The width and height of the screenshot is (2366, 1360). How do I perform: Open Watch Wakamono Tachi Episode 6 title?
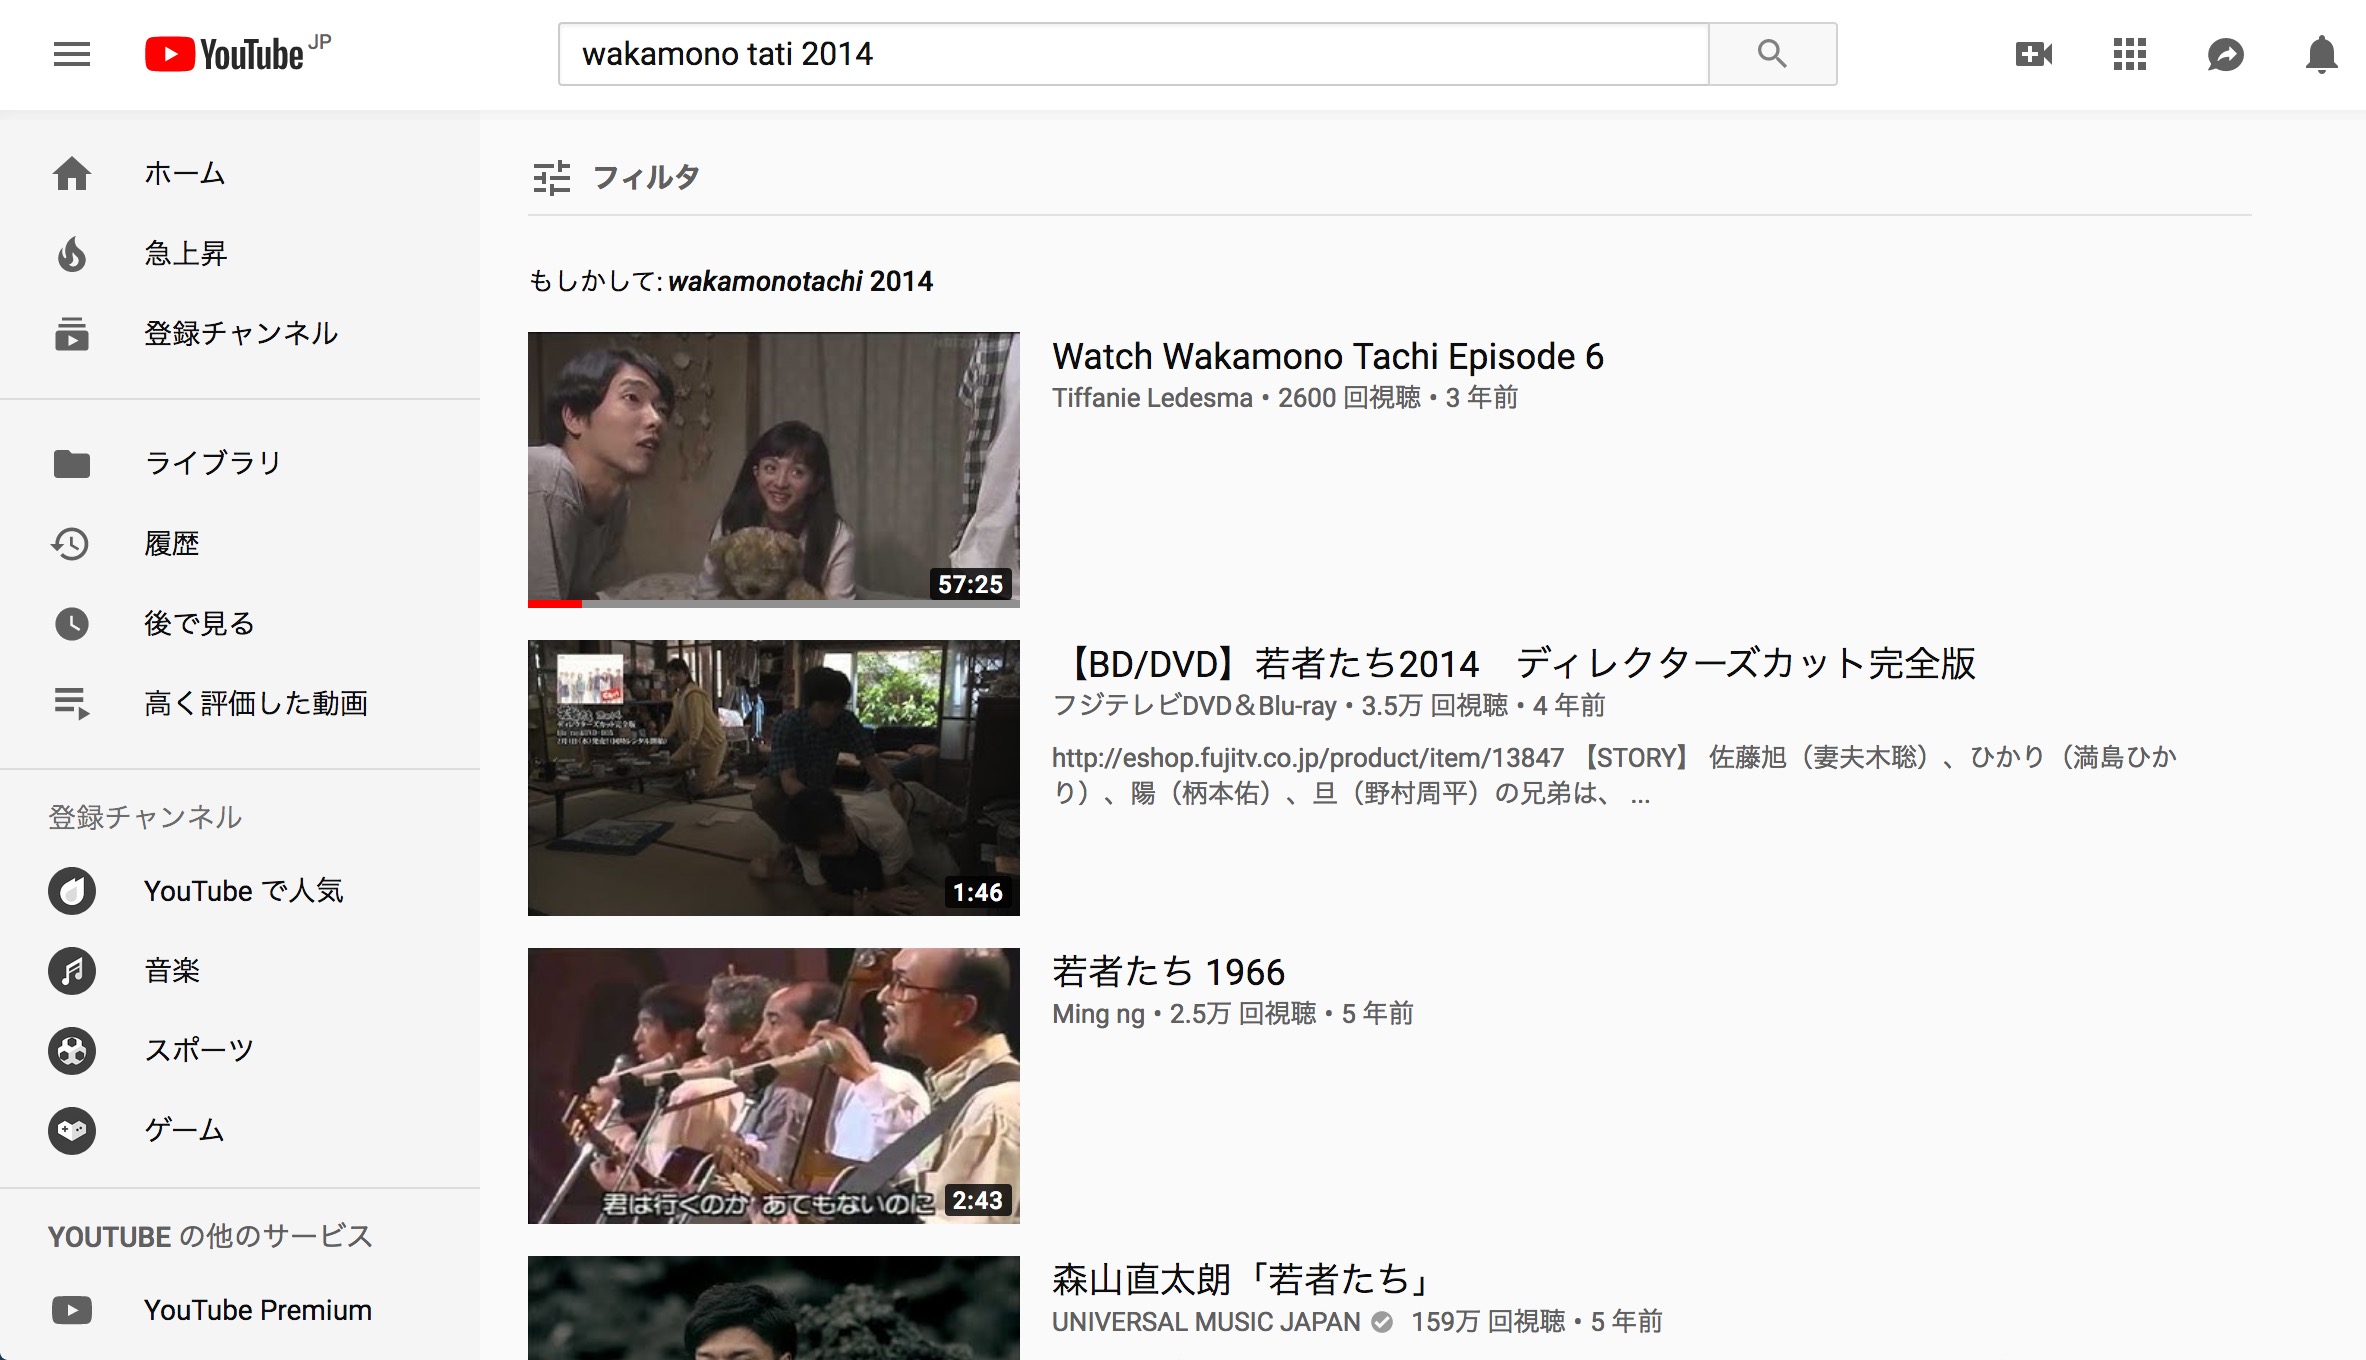tap(1328, 357)
